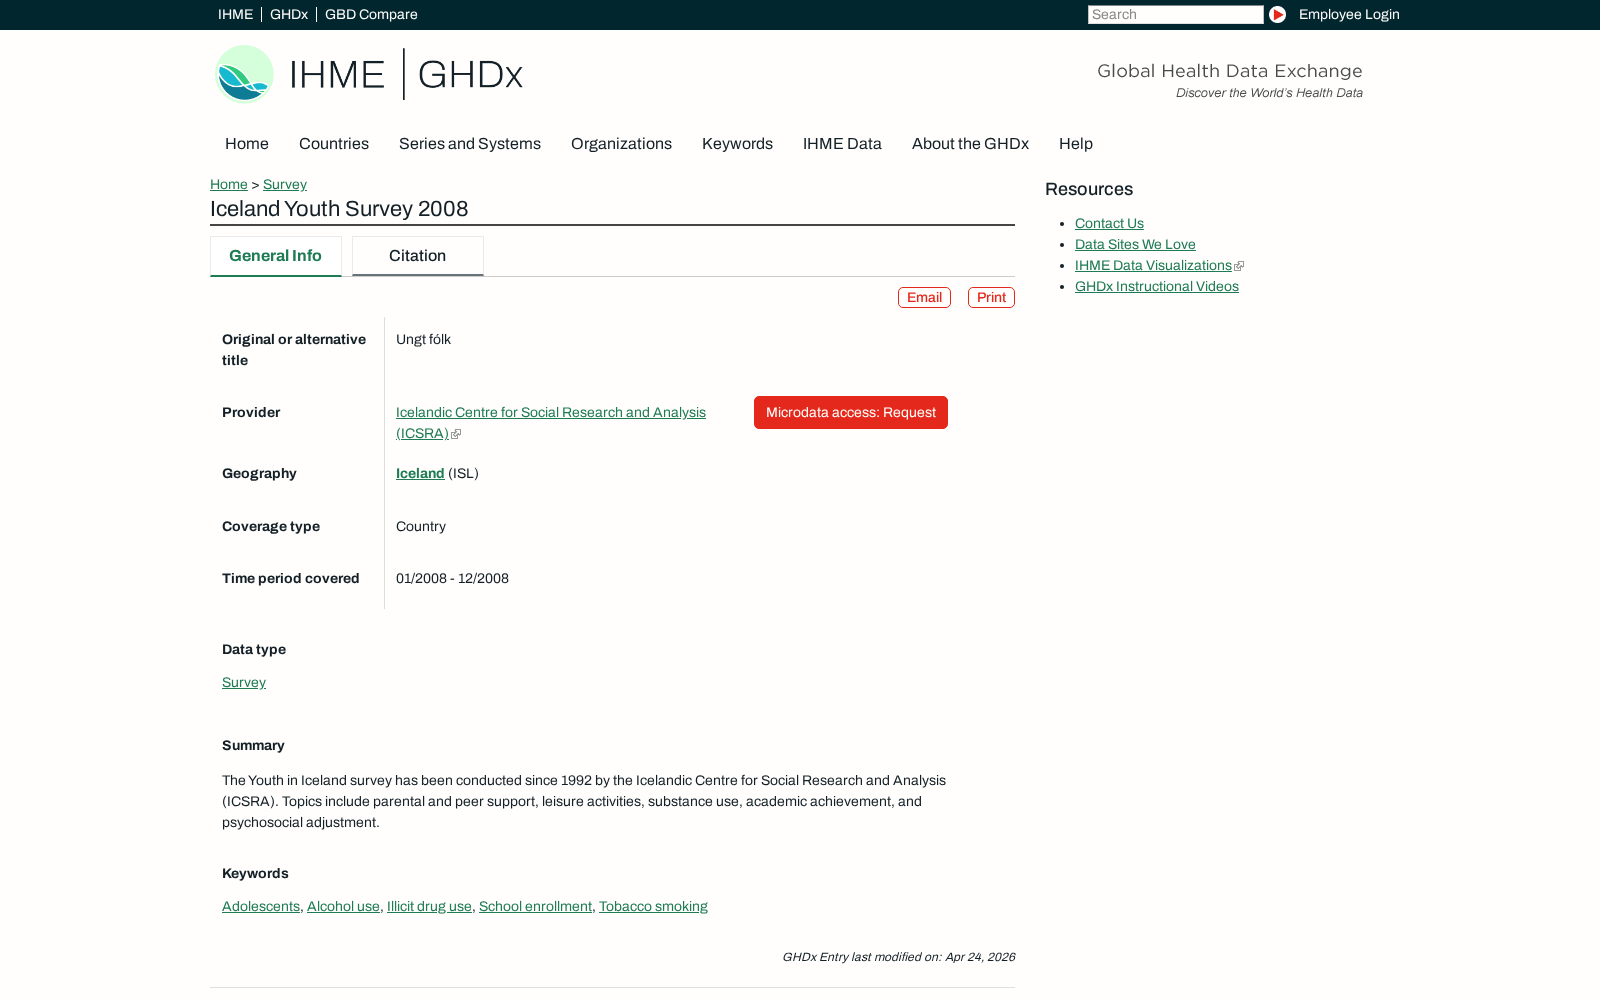
Task: Open IHME Data Visualizations link
Action: pyautogui.click(x=1153, y=266)
